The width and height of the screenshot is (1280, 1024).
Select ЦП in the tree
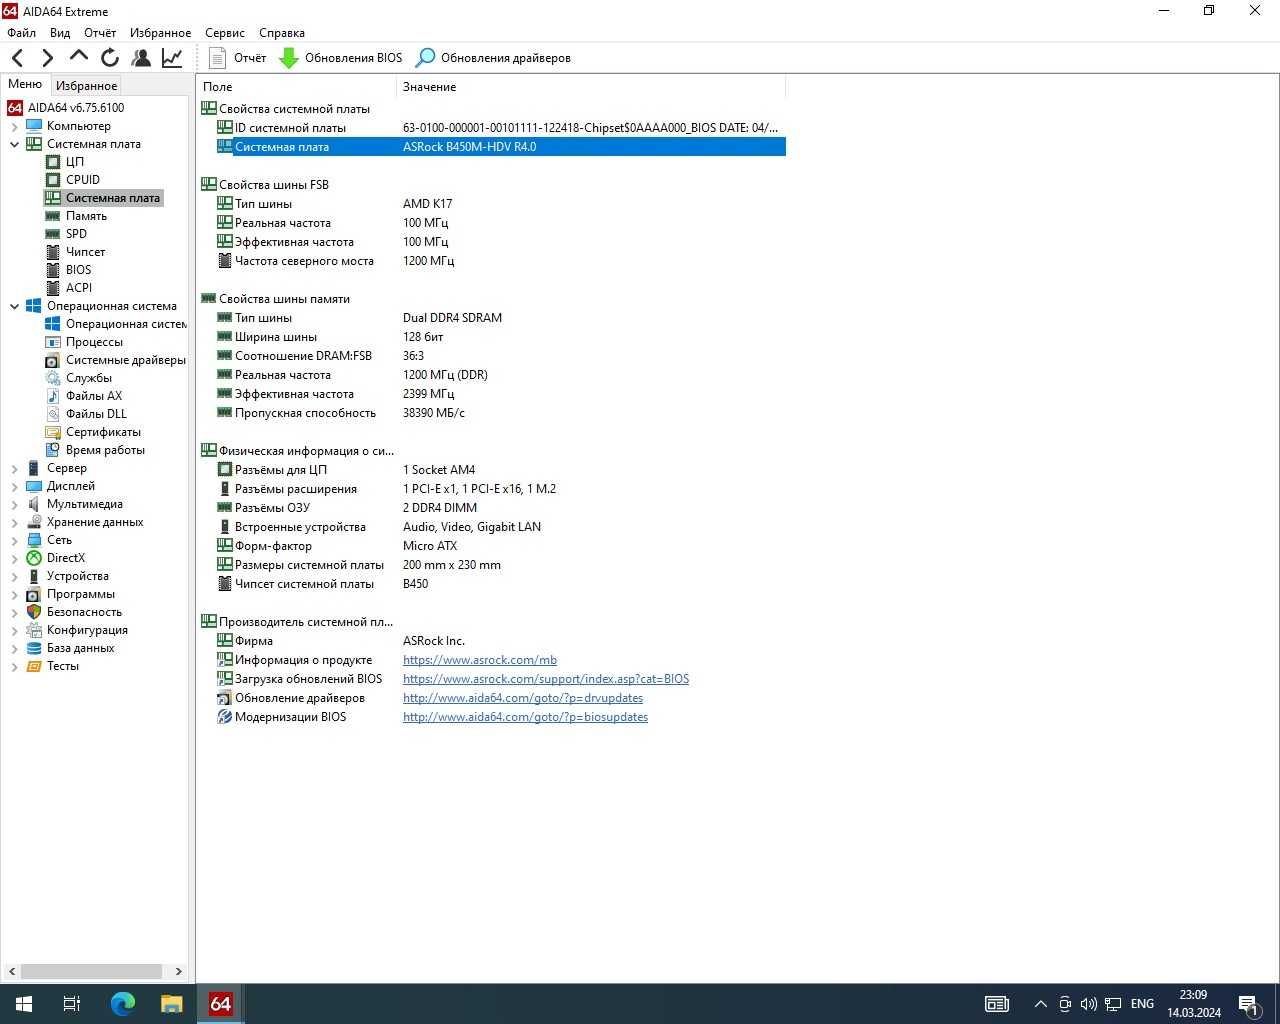(75, 162)
